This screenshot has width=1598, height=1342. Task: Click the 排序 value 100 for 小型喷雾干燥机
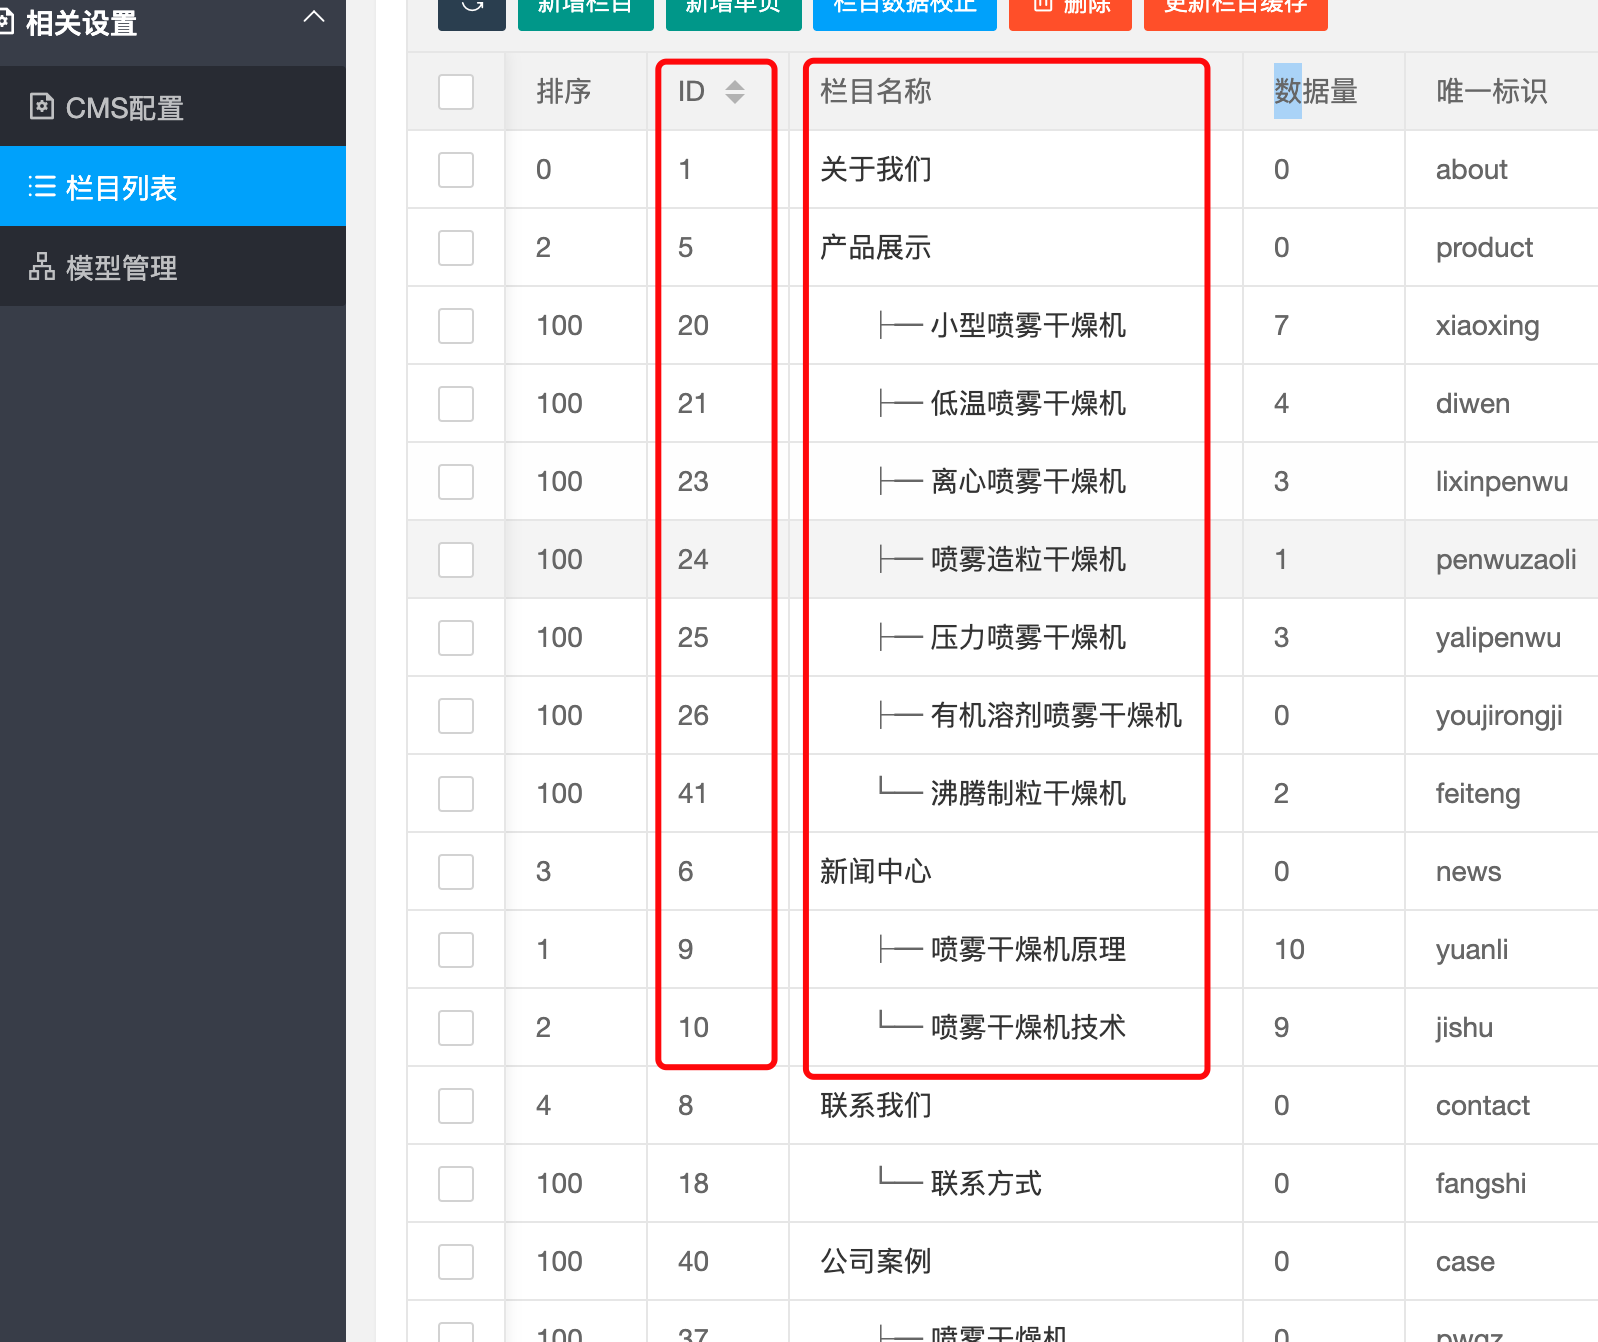559,326
